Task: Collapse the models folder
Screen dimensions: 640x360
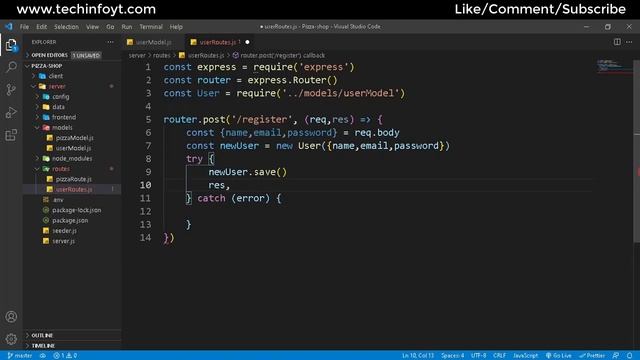Action: 72,127
